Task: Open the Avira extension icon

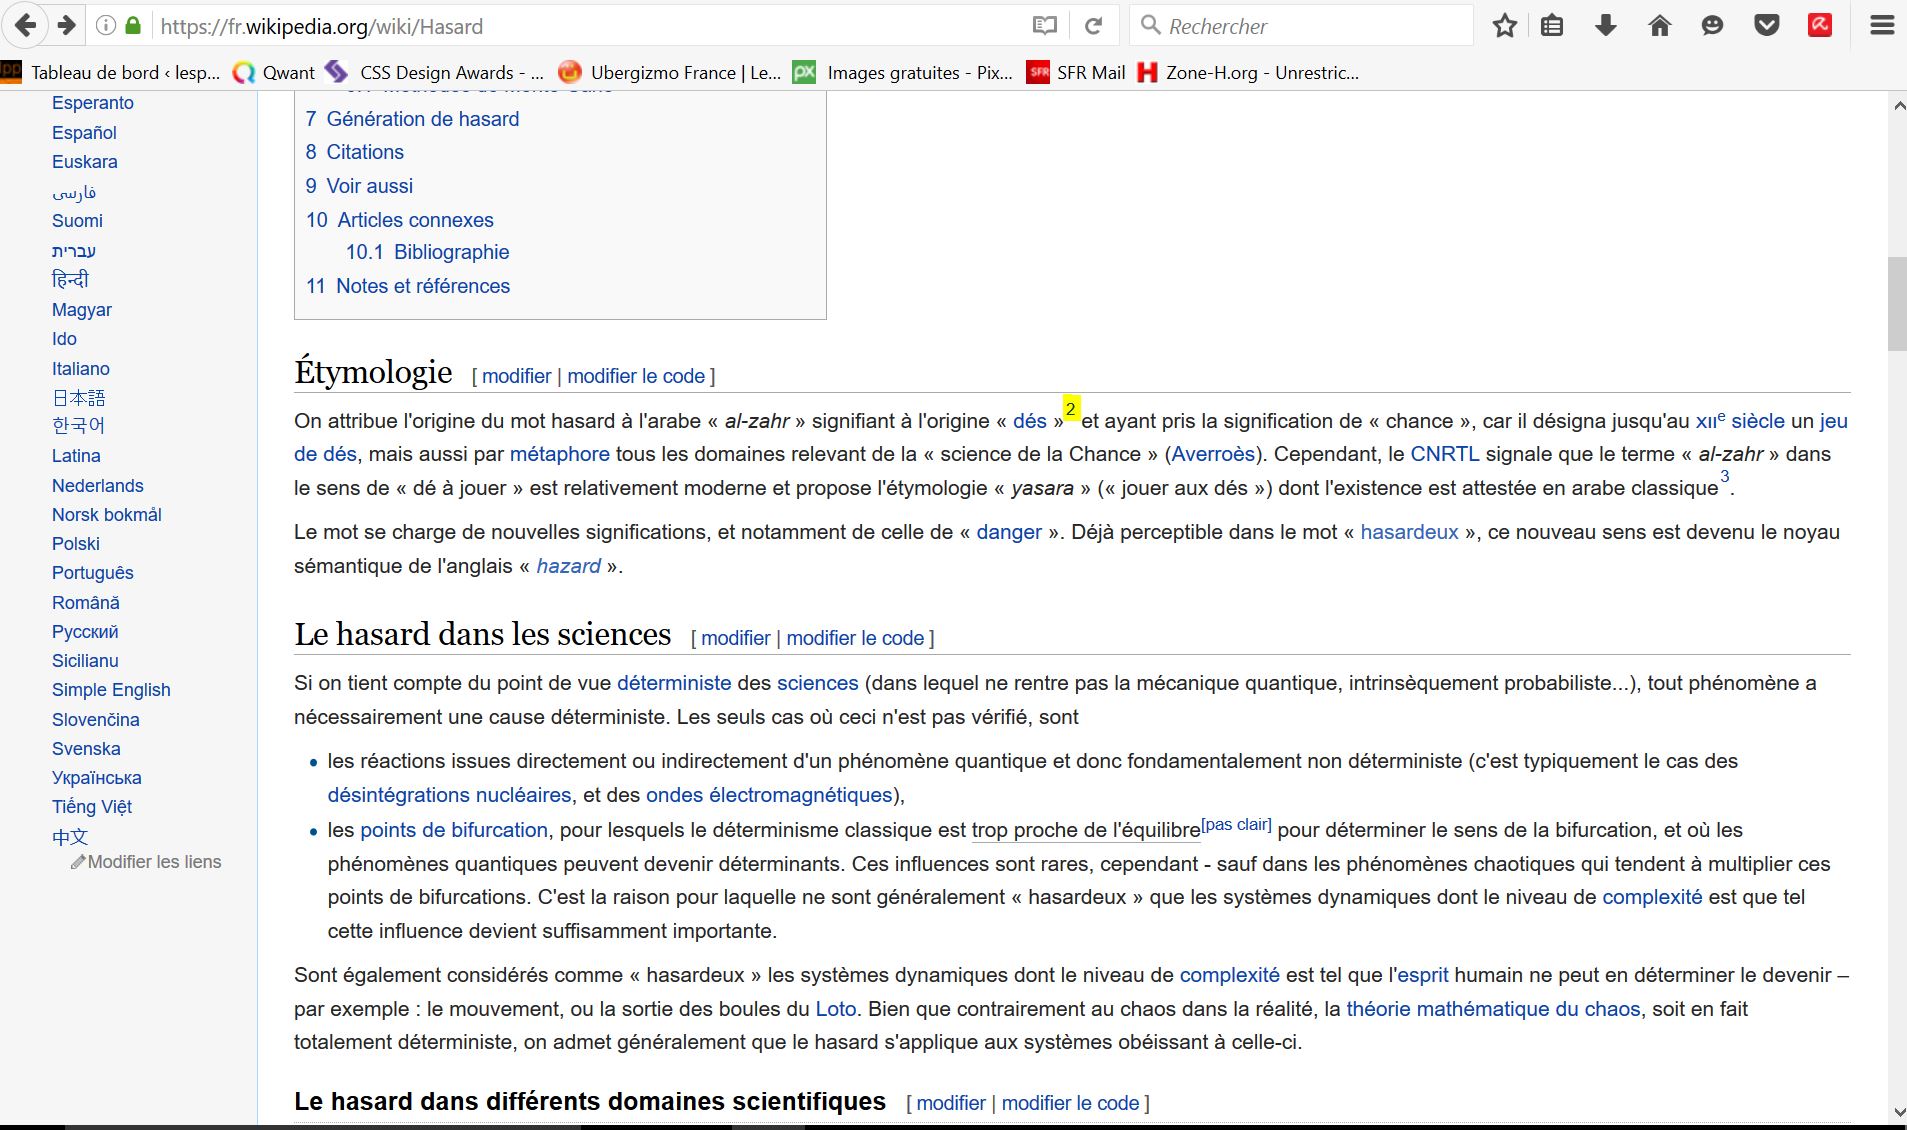Action: [x=1820, y=26]
